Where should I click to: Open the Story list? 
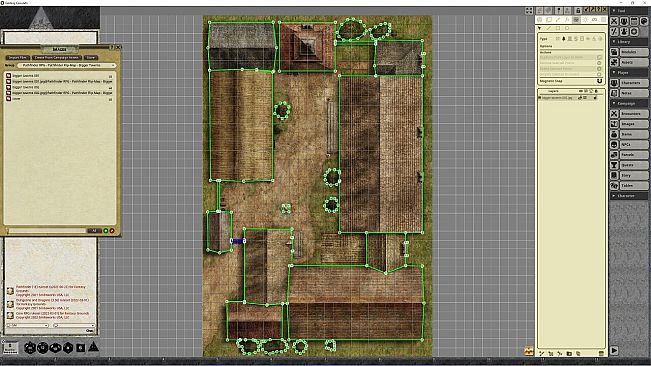click(x=634, y=175)
